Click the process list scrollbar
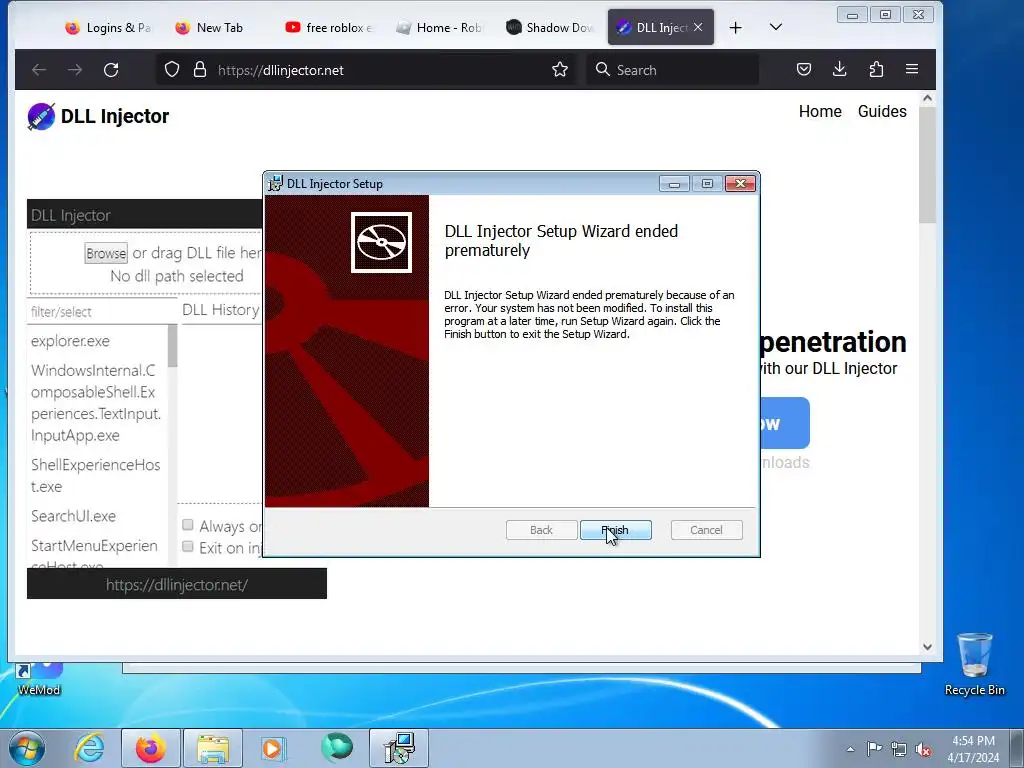 pyautogui.click(x=172, y=346)
